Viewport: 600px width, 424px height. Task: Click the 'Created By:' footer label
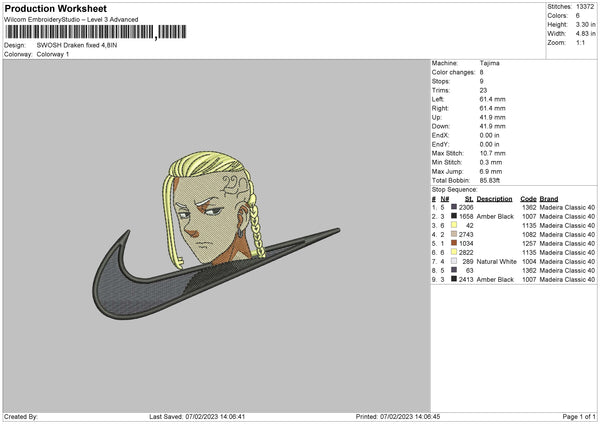click(x=21, y=416)
